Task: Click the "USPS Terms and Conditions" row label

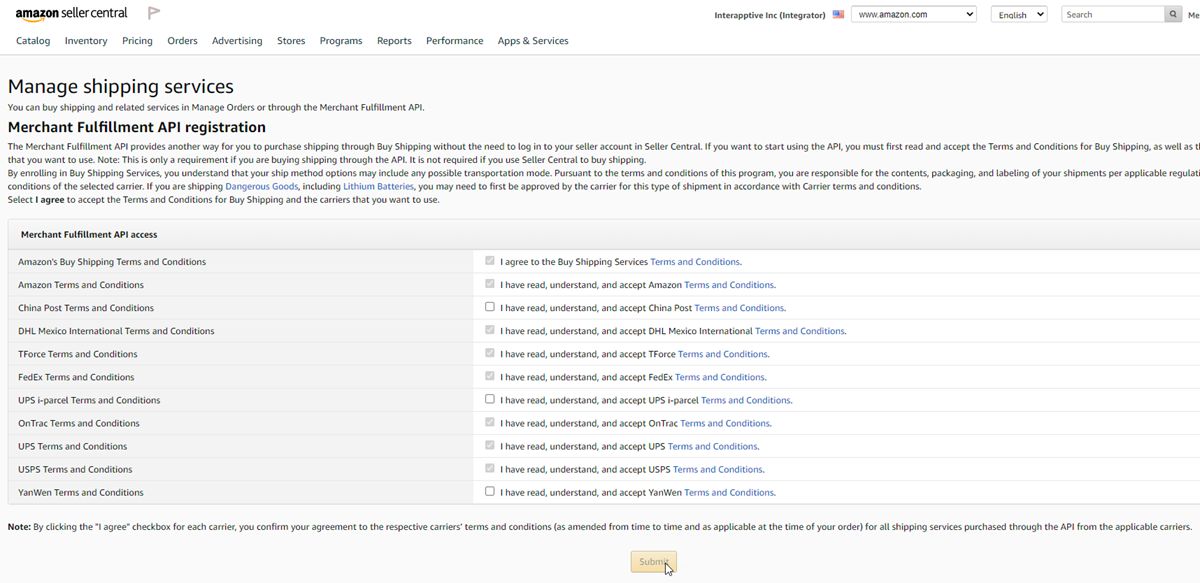Action: 75,469
